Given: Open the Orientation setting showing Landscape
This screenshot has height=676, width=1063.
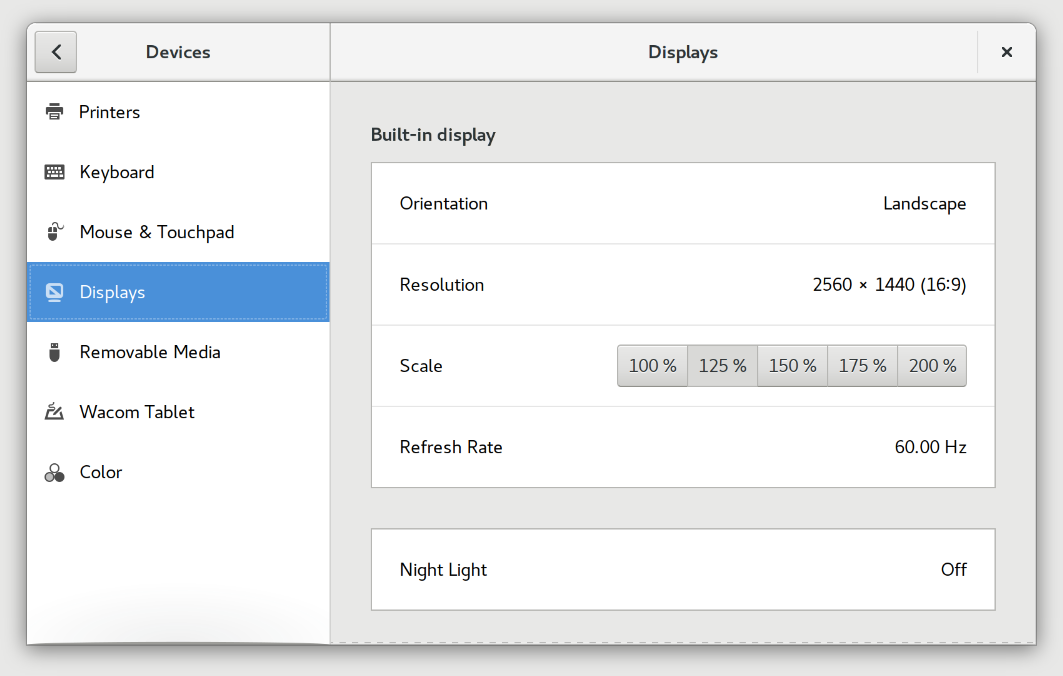Looking at the screenshot, I should 683,203.
